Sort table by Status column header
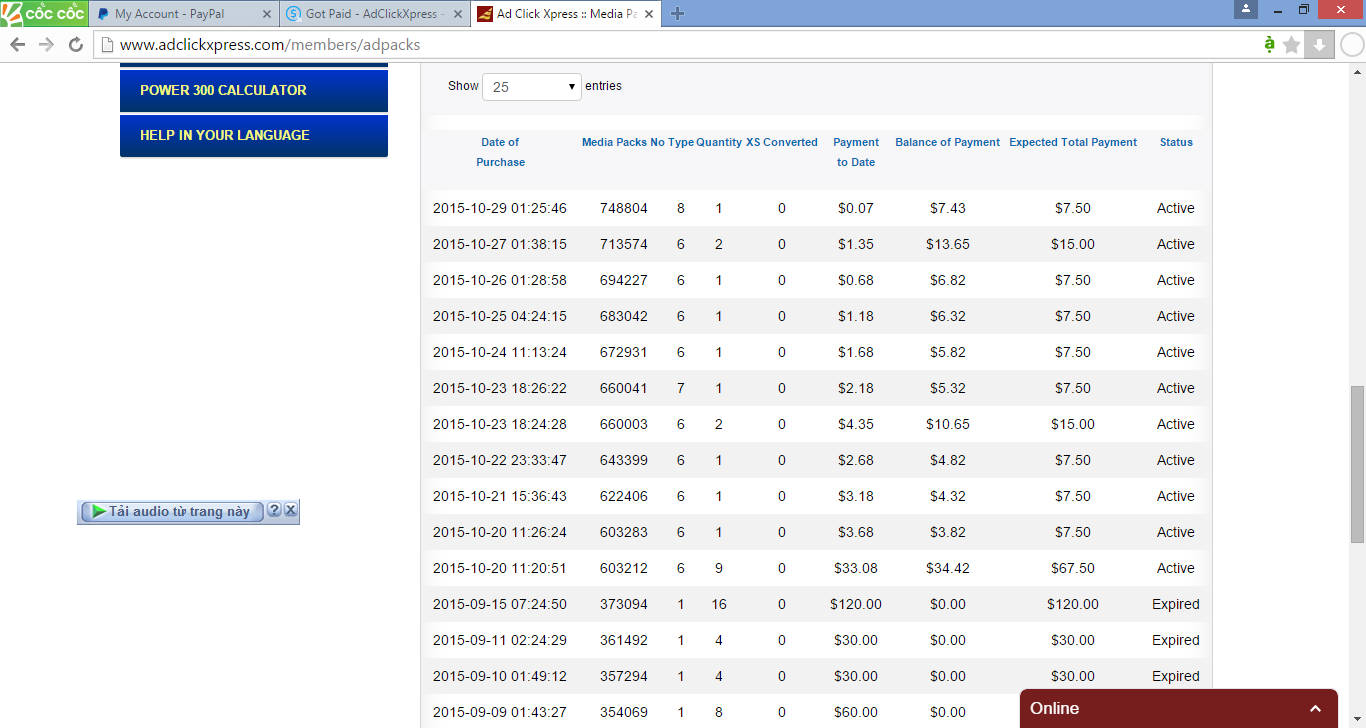This screenshot has height=728, width=1366. click(x=1176, y=142)
